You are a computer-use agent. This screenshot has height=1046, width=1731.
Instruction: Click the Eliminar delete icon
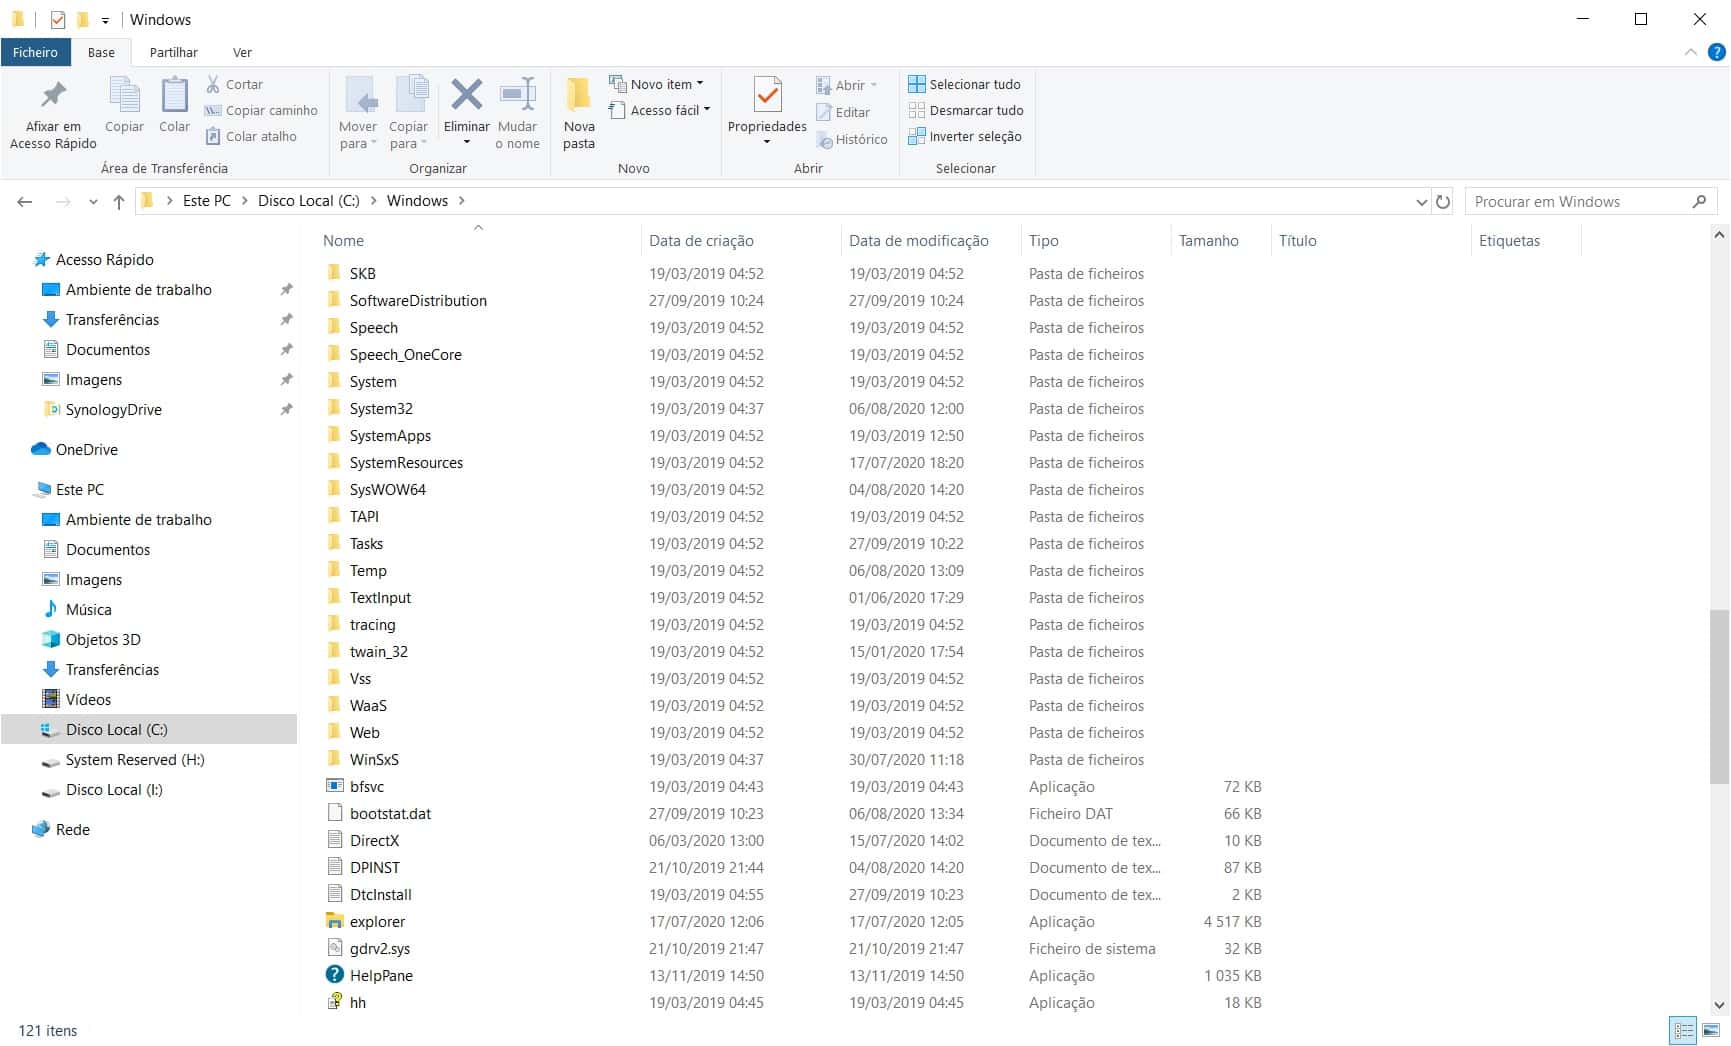point(466,97)
